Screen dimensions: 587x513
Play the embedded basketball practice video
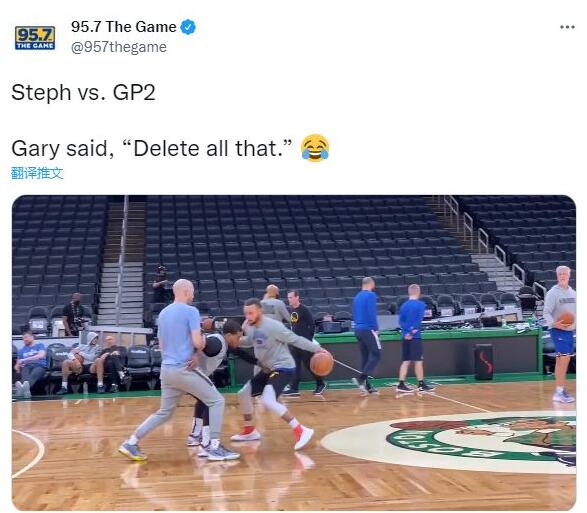pyautogui.click(x=294, y=352)
